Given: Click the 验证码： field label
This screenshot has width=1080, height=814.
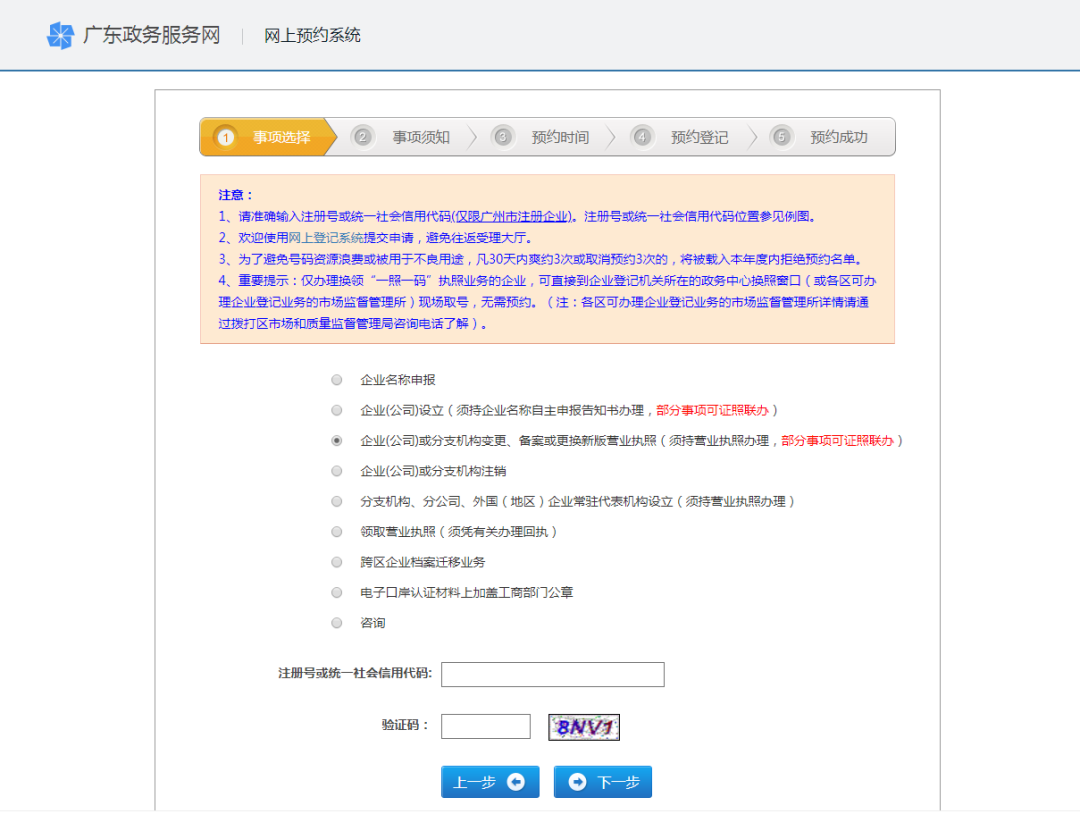Looking at the screenshot, I should (x=406, y=724).
